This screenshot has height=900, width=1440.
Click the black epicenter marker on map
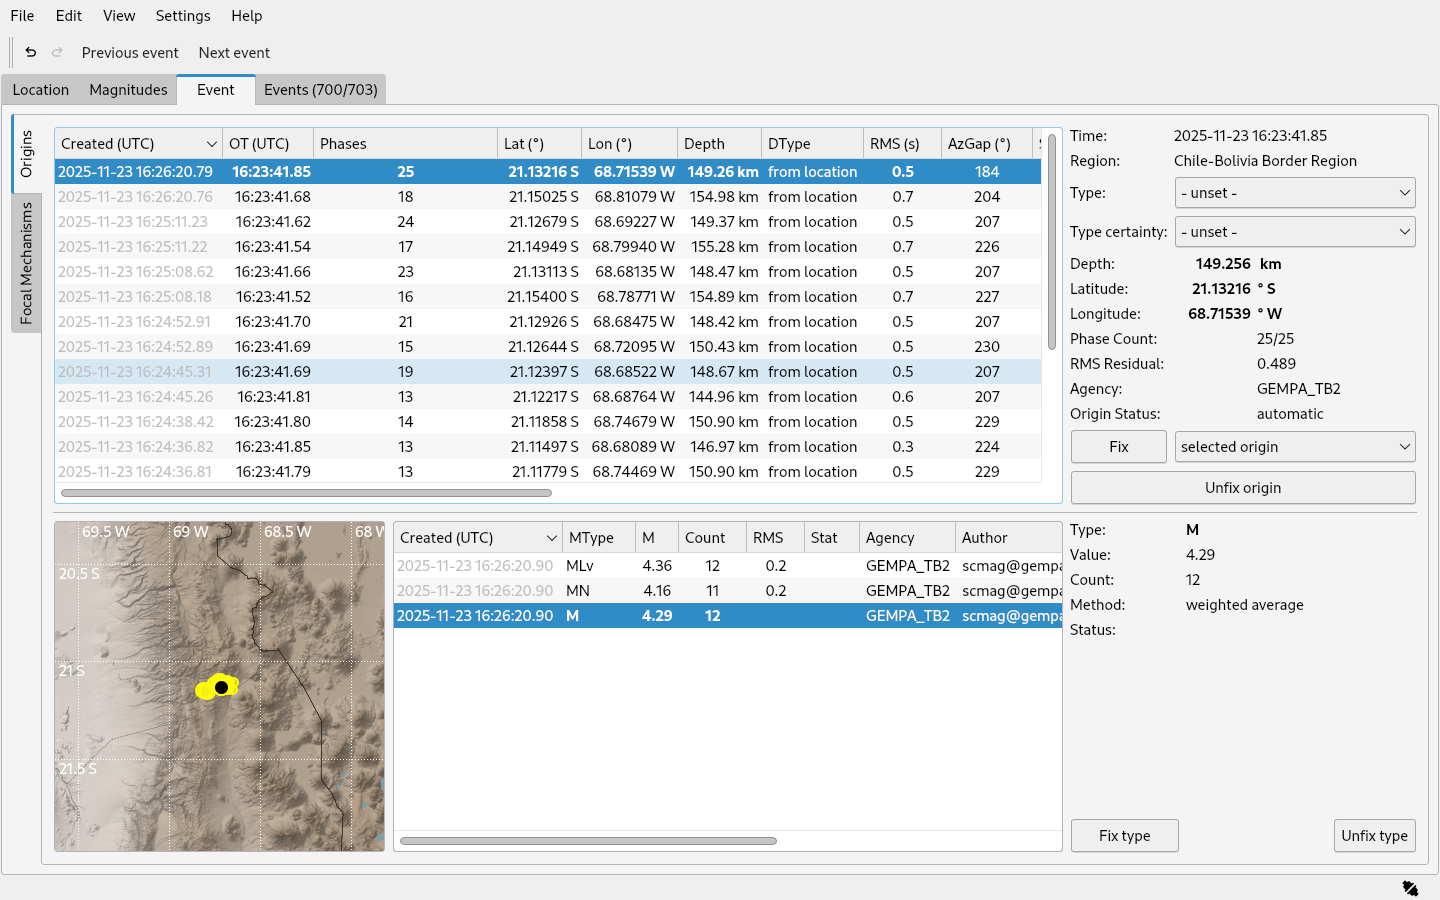(221, 687)
